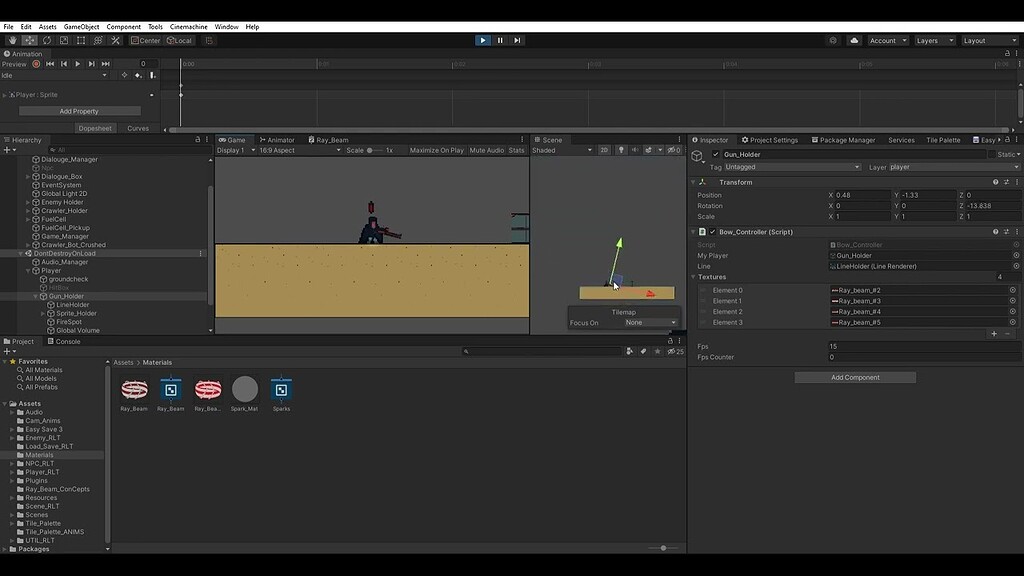The image size is (1024, 576).
Task: Select the Hand tool in the toolbar
Action: [x=13, y=40]
